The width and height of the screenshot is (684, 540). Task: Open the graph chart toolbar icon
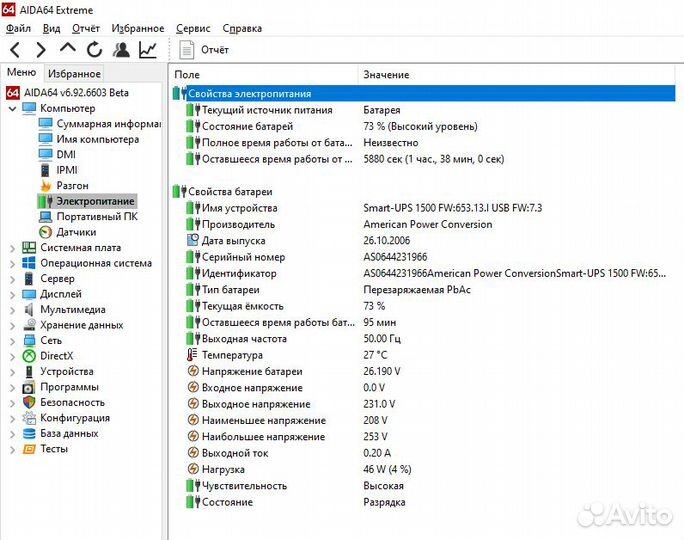click(x=148, y=50)
